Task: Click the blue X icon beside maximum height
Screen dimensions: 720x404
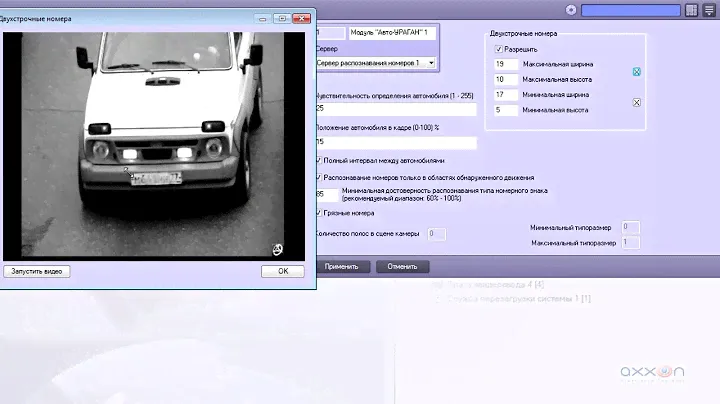Action: click(636, 73)
